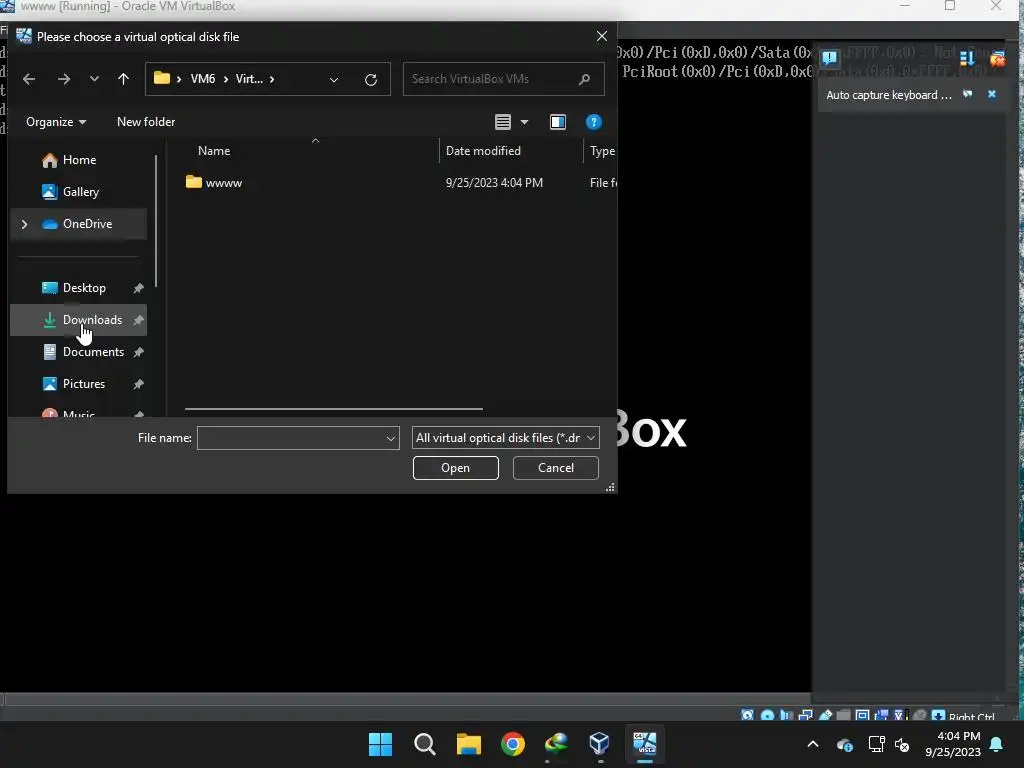
Task: Open Pictures quick access location
Action: (x=79, y=384)
